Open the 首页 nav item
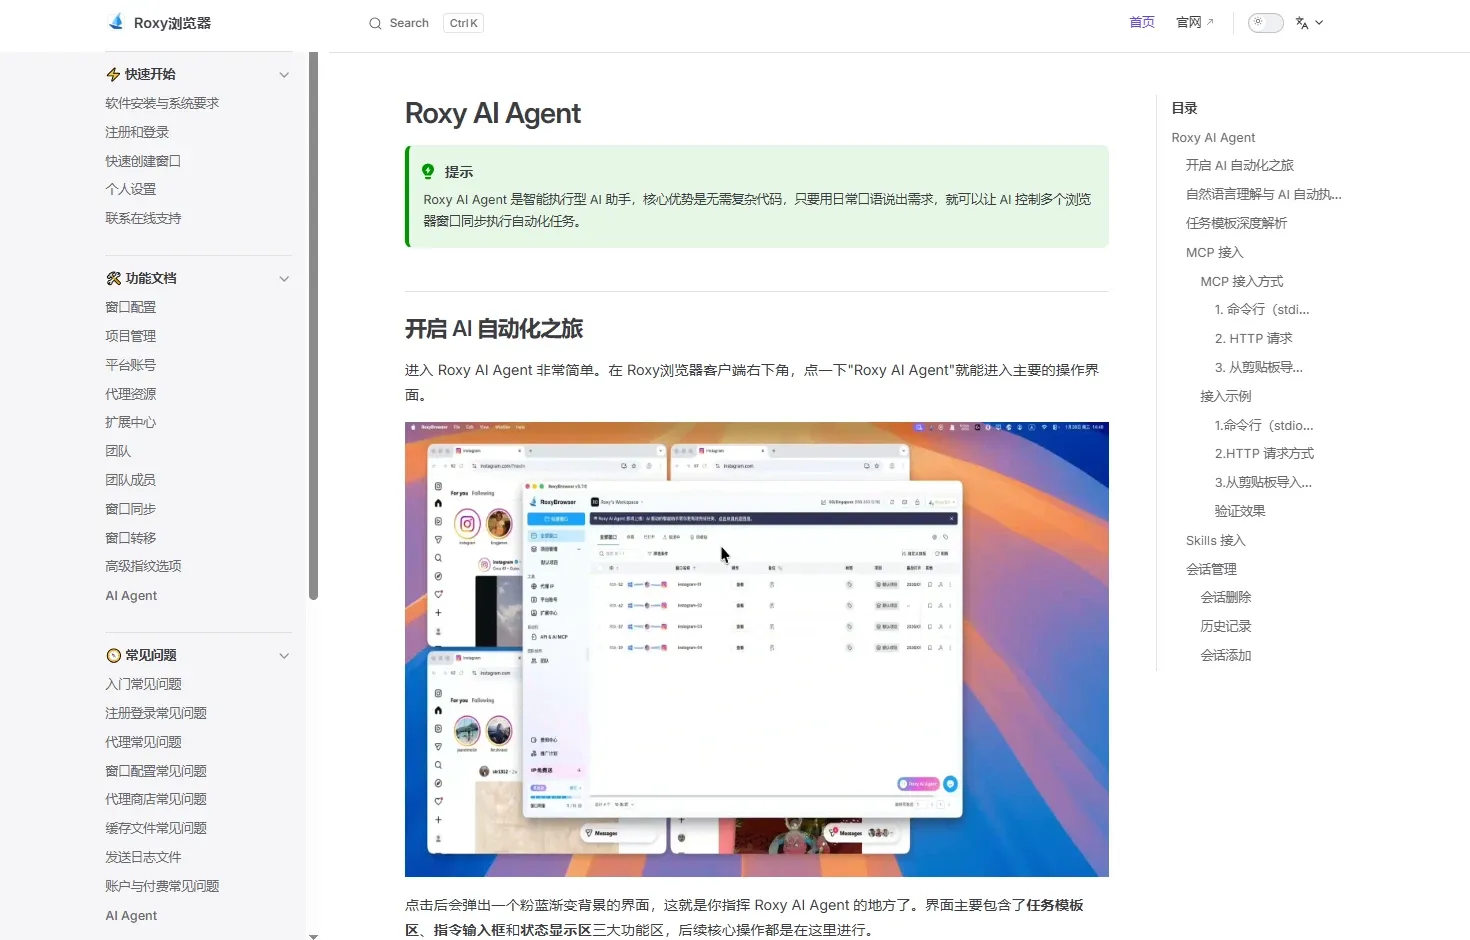Image resolution: width=1470 pixels, height=940 pixels. [x=1142, y=22]
